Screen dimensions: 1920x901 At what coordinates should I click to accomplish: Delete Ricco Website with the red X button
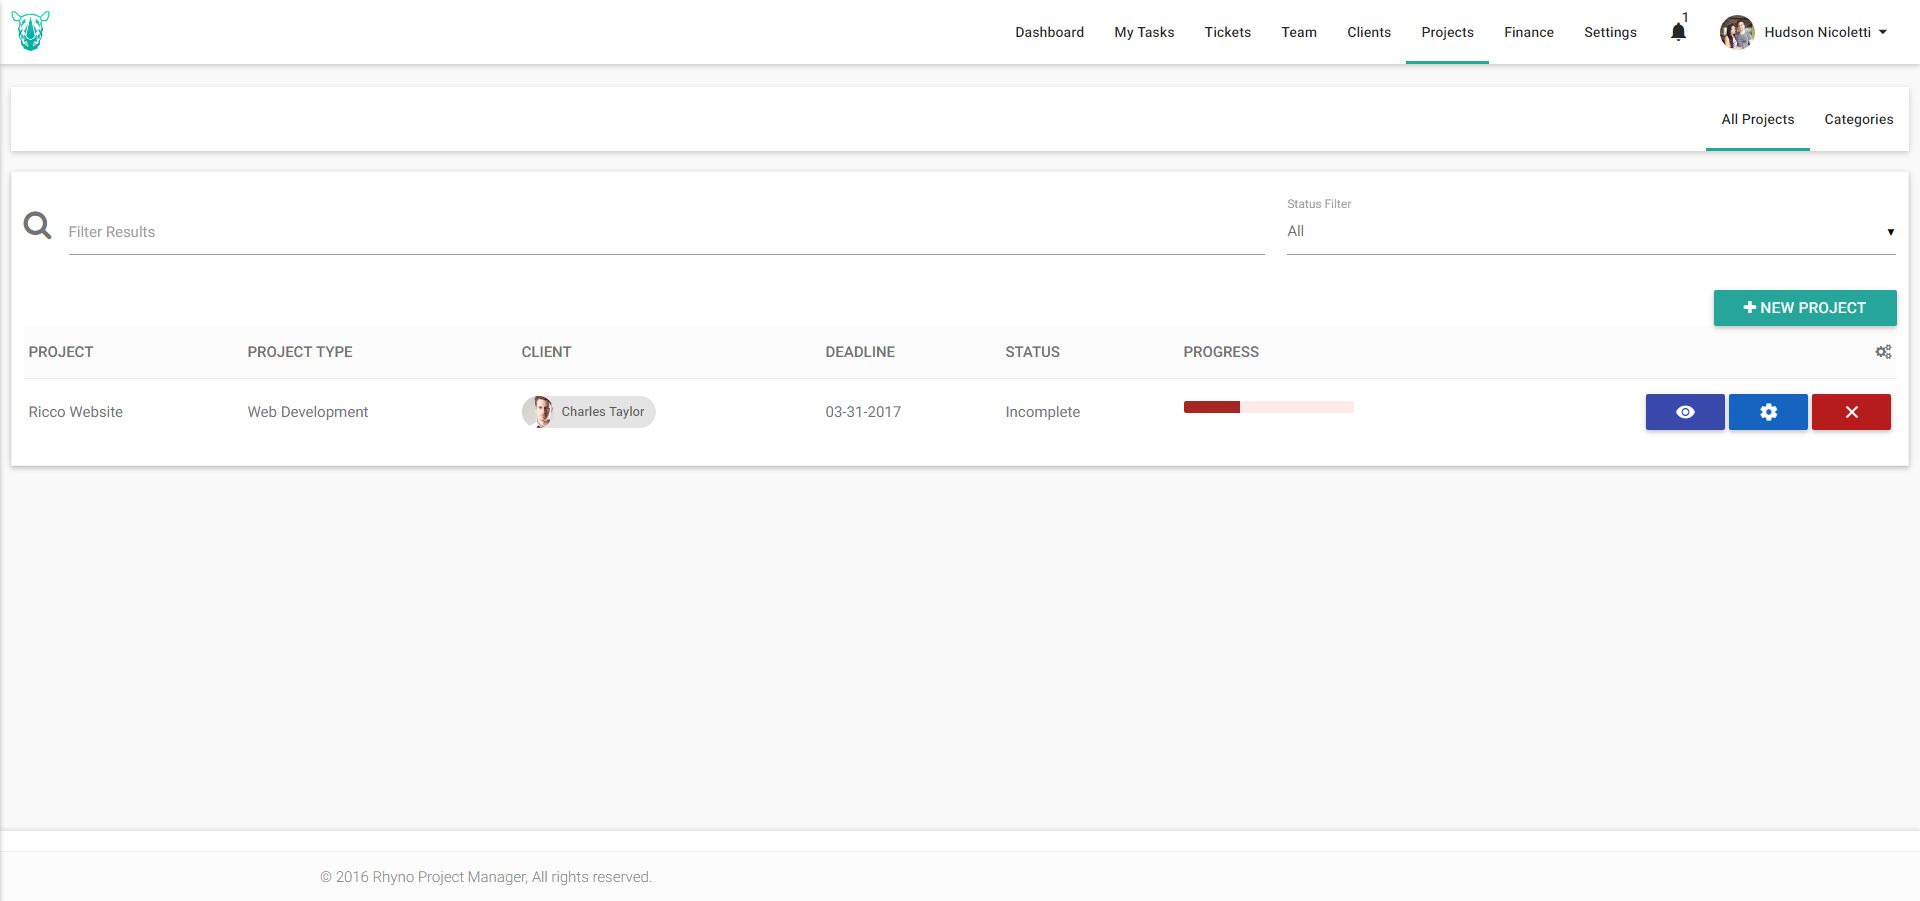[1851, 412]
